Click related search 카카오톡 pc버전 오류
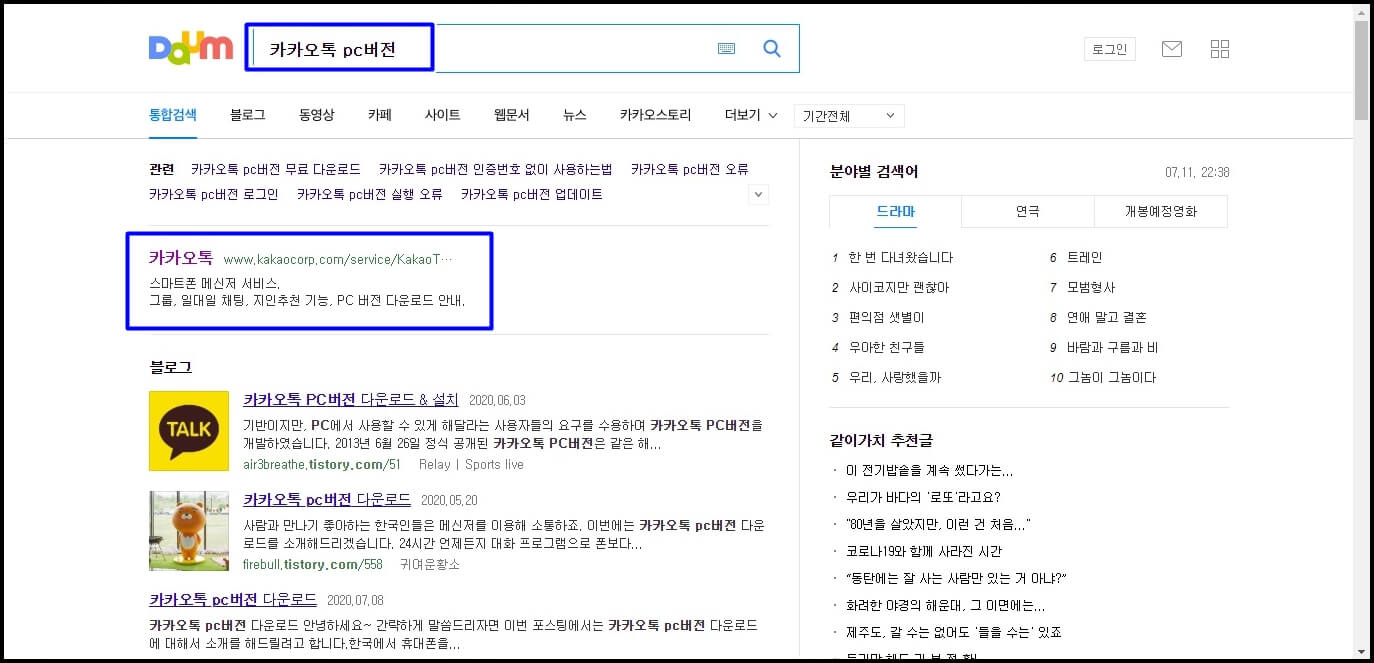The width and height of the screenshot is (1374, 663). pyautogui.click(x=690, y=169)
